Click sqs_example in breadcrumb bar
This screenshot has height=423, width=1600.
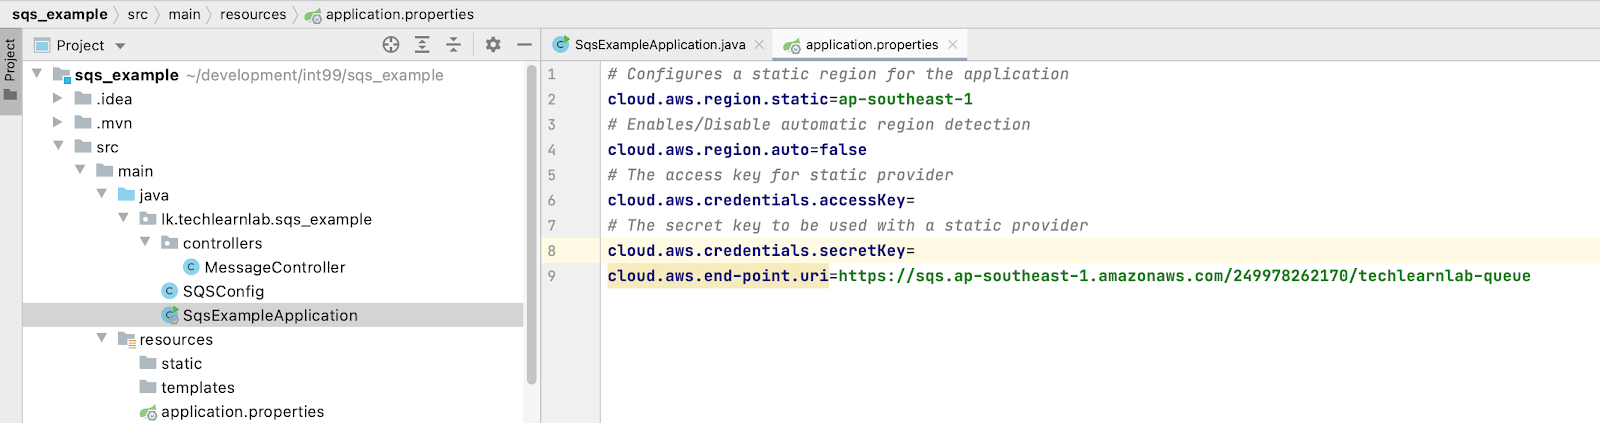pos(60,14)
